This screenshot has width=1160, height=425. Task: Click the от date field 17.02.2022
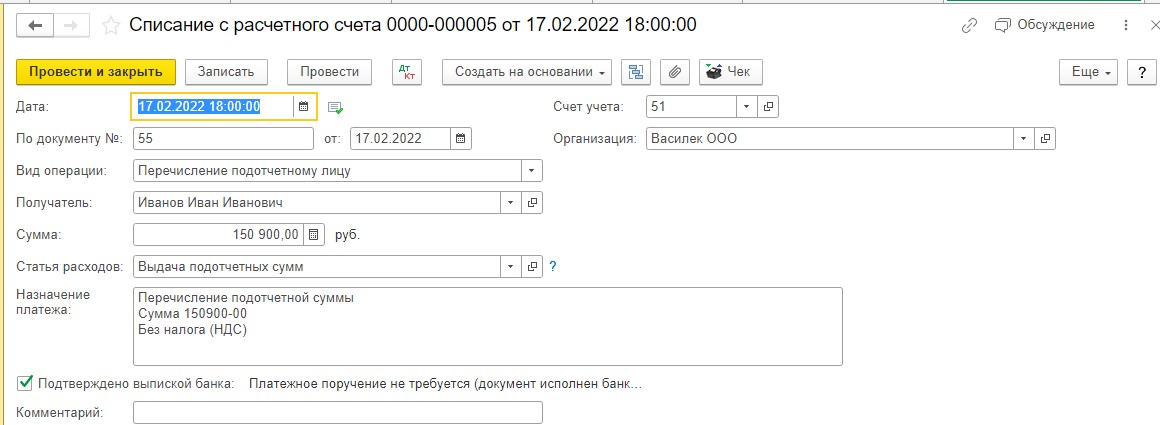[400, 138]
